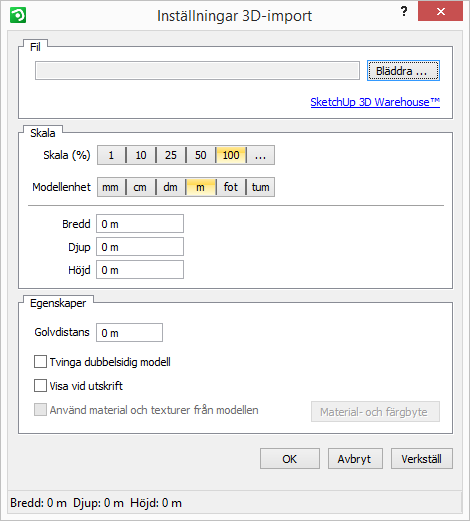The height and width of the screenshot is (521, 470).
Task: Select the 50 percent scale option
Action: [201, 155]
